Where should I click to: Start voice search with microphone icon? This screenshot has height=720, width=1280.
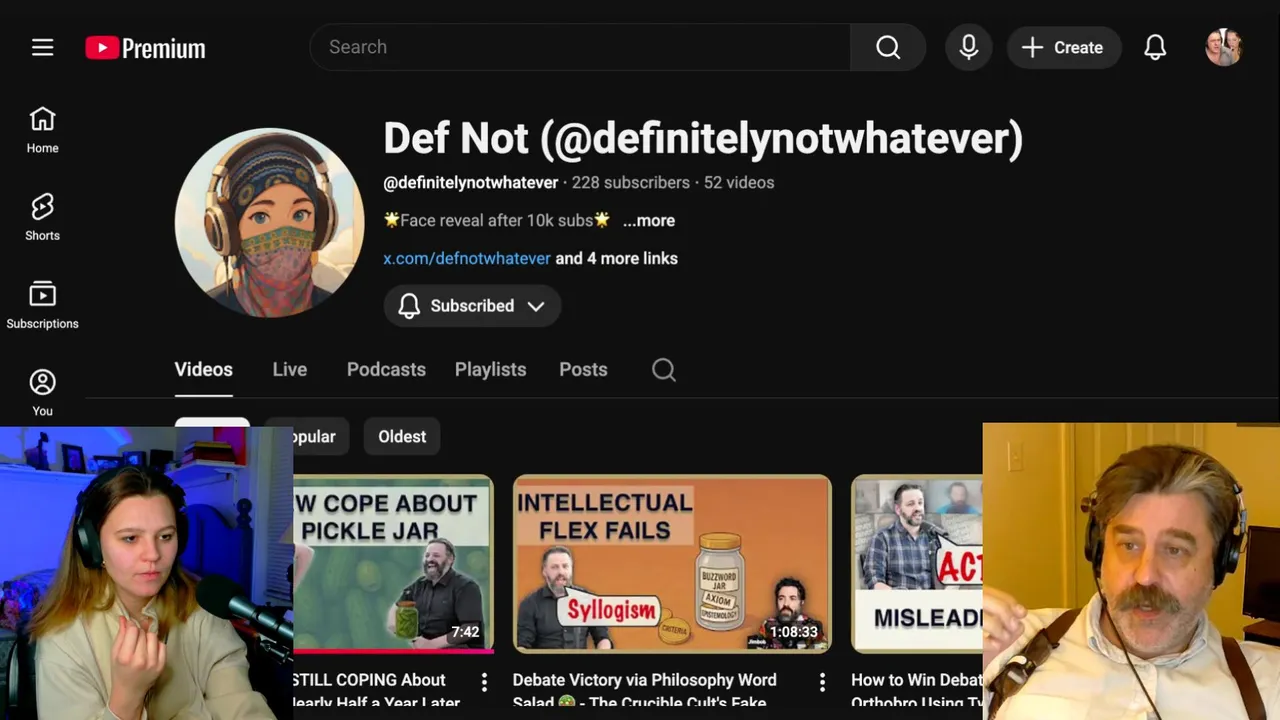point(968,47)
